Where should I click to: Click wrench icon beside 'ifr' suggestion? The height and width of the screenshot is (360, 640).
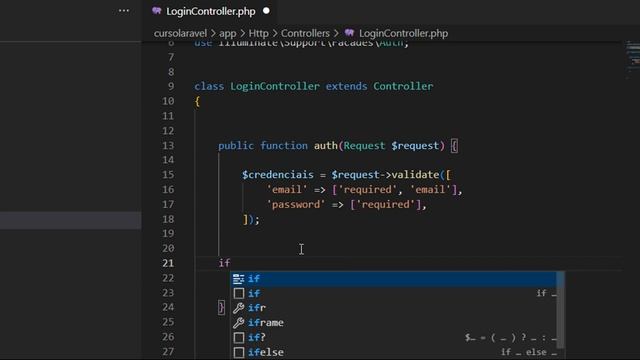(x=238, y=308)
